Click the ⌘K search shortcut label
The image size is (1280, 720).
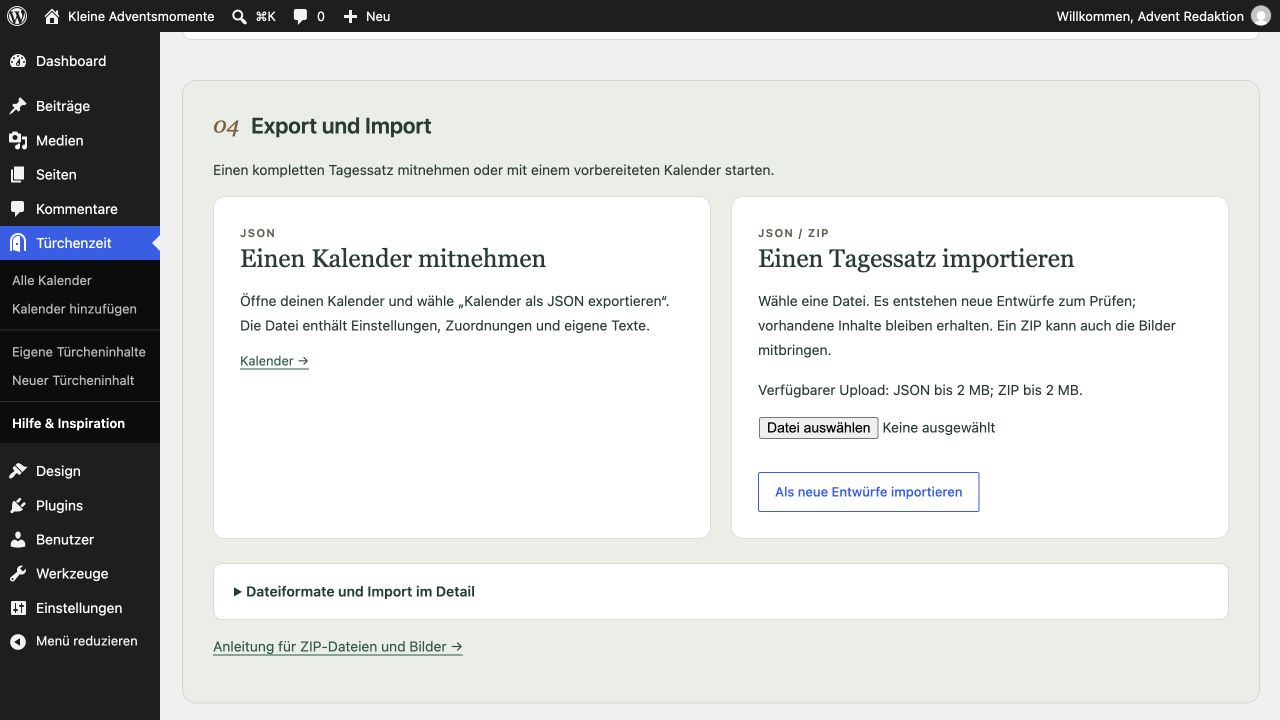click(265, 16)
